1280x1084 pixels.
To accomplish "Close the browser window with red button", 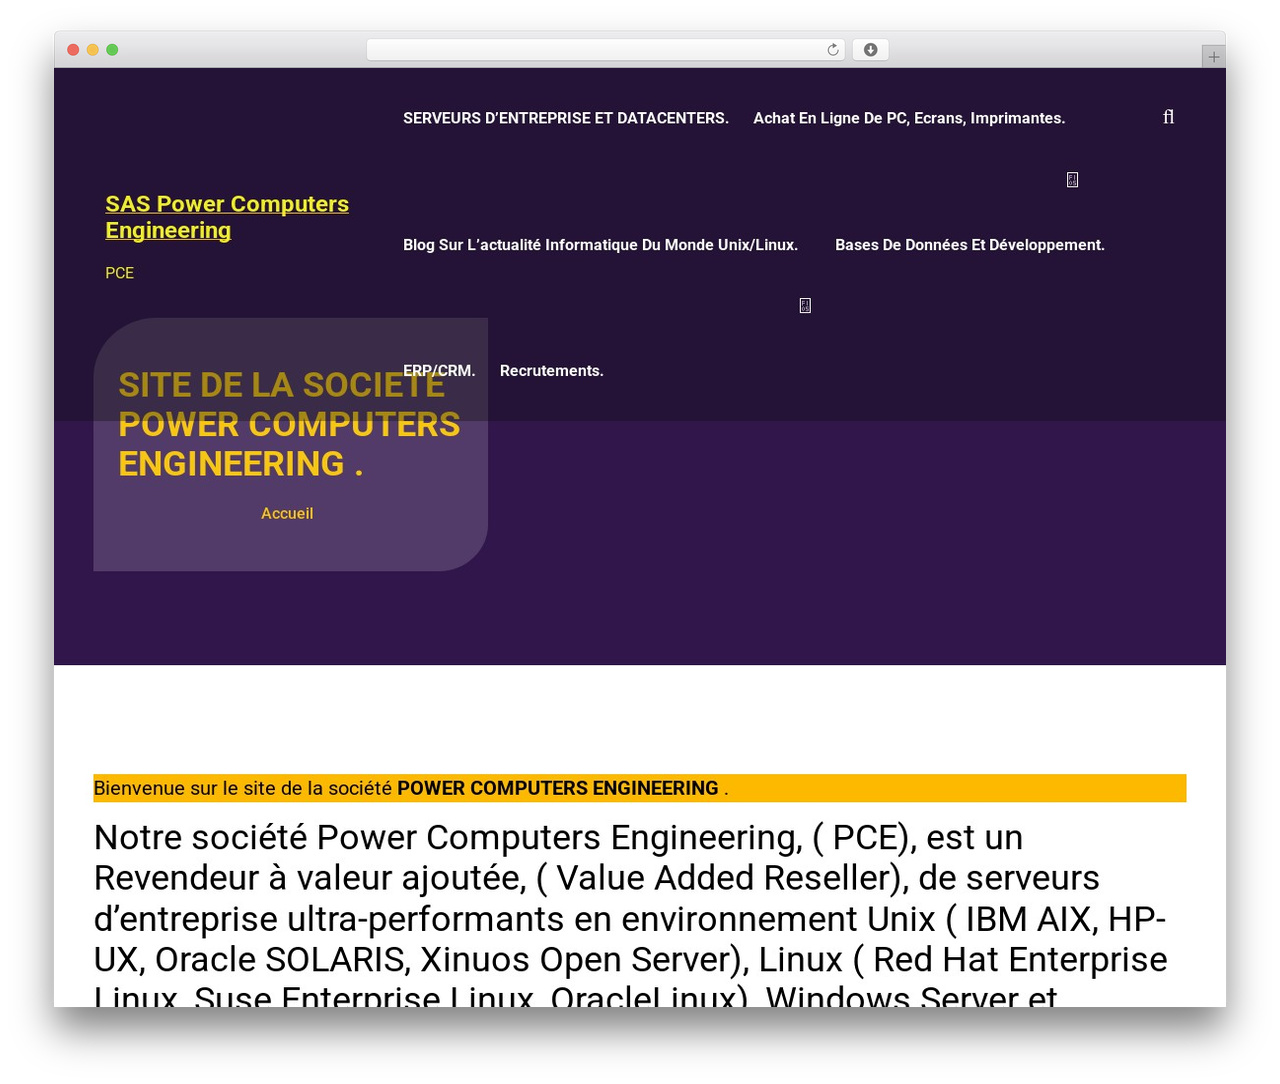I will pyautogui.click(x=73, y=50).
